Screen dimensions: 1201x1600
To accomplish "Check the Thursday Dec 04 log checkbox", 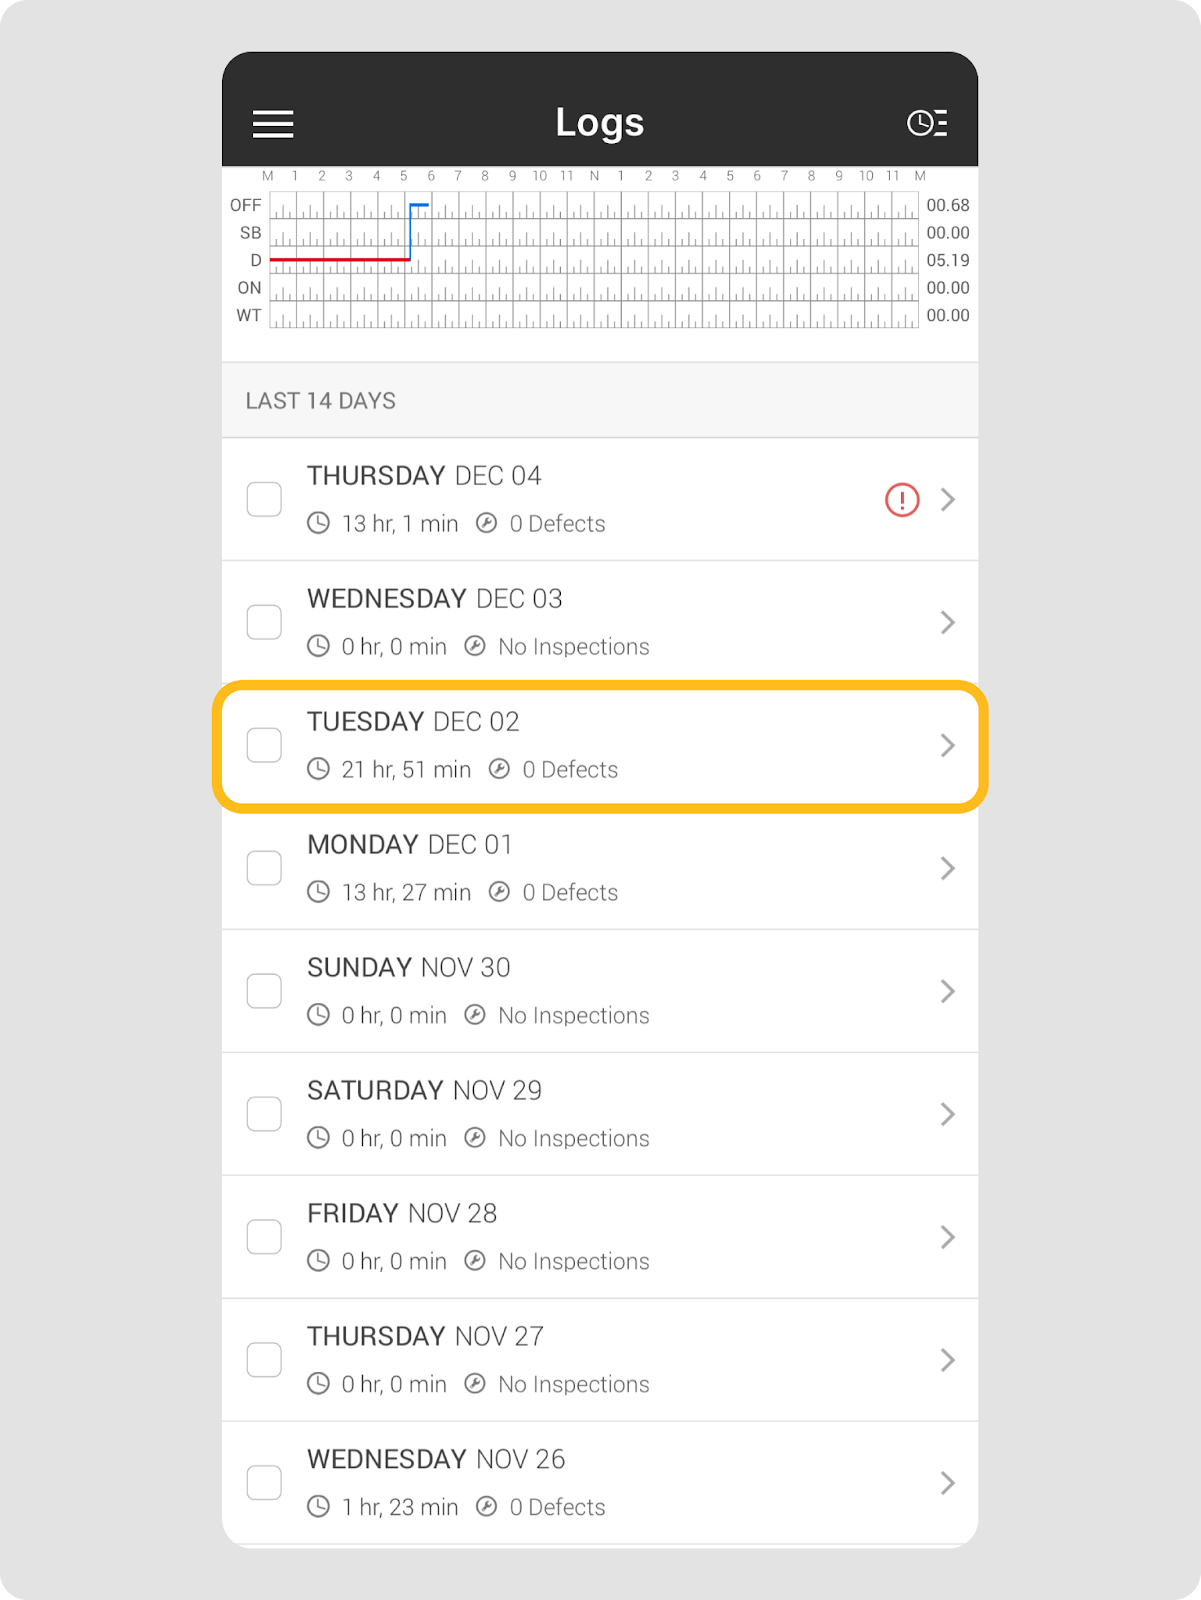I will pos(264,499).
